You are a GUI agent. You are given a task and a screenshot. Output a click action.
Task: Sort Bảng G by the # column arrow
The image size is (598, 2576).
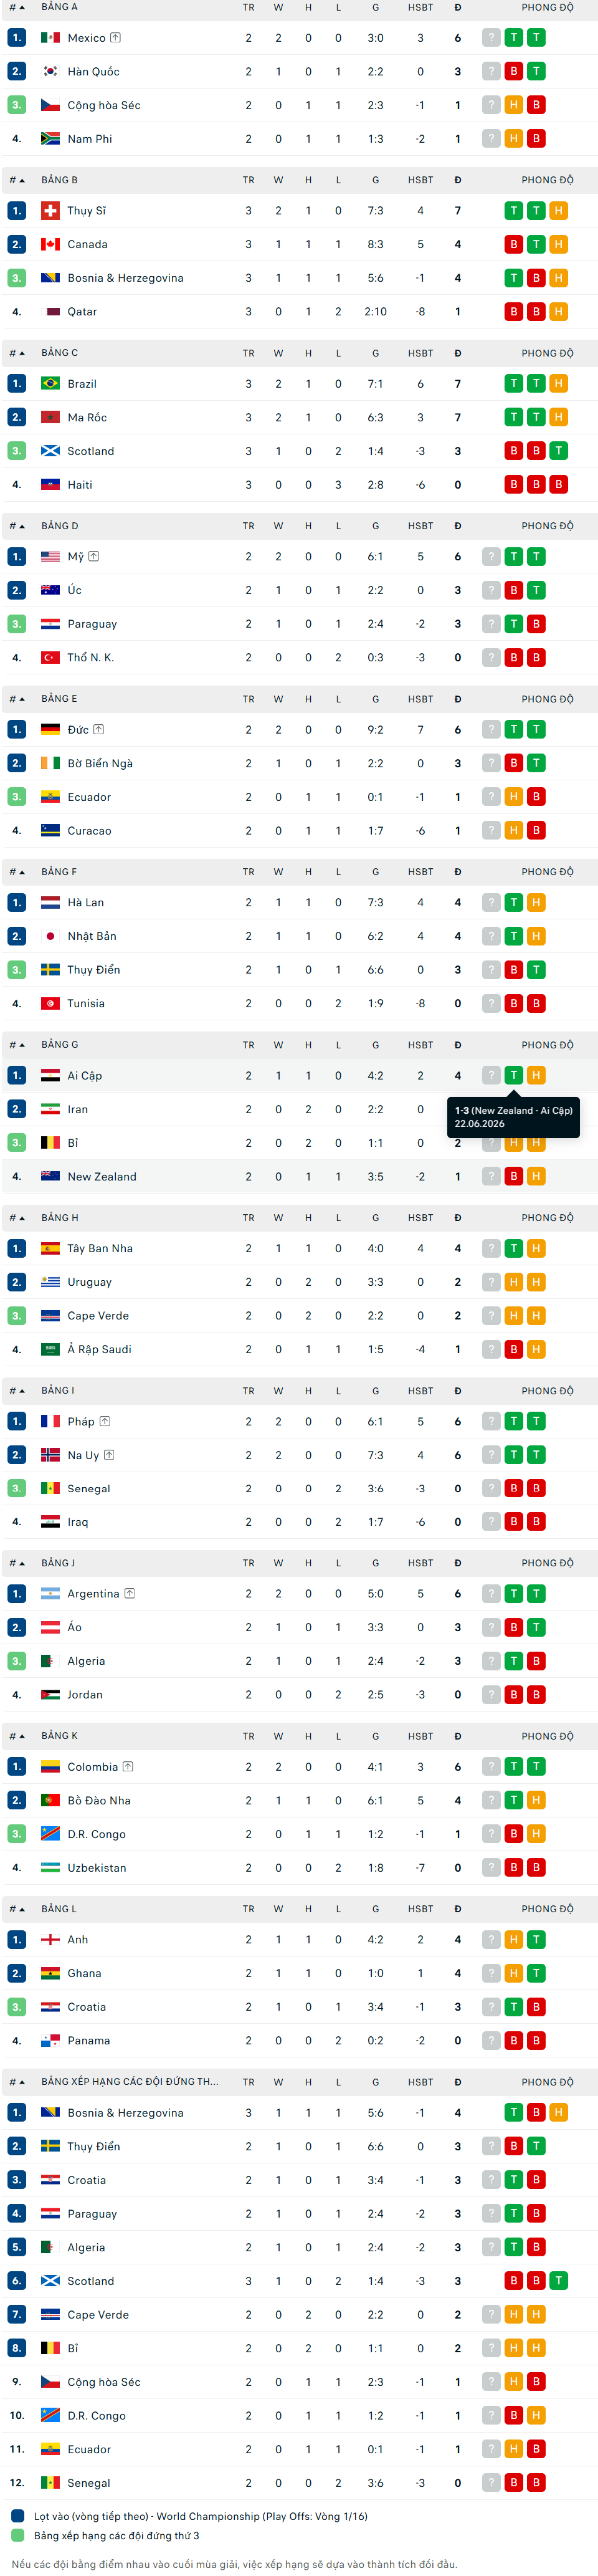click(x=17, y=1046)
